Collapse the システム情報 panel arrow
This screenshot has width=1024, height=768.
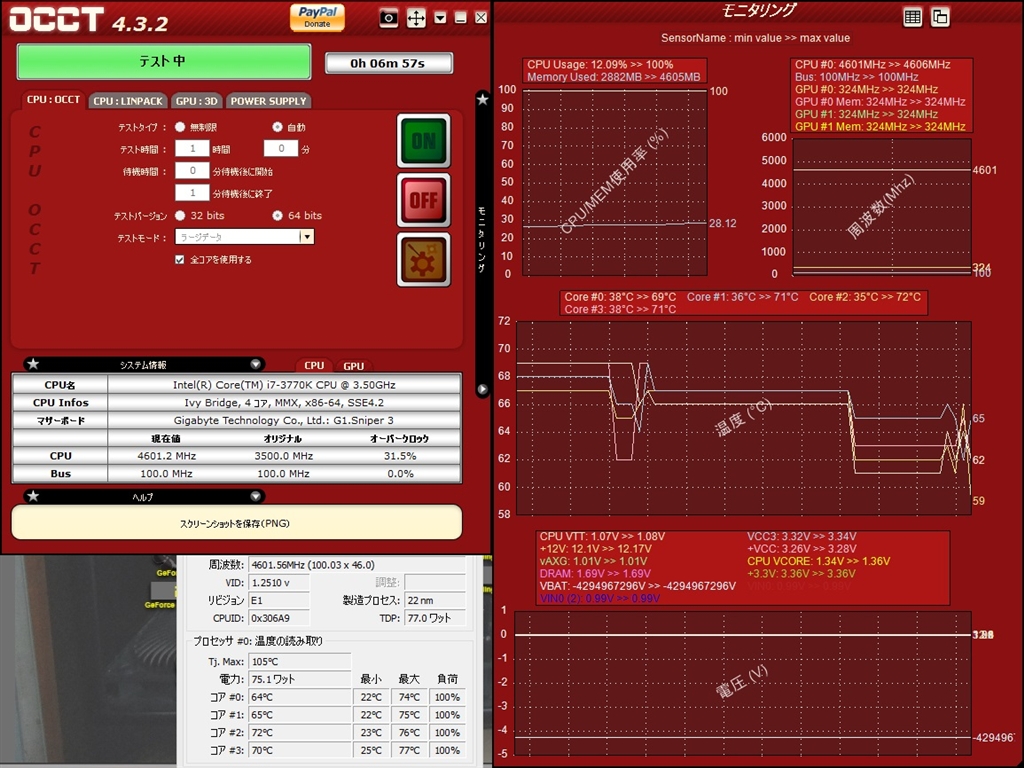pyautogui.click(x=256, y=365)
